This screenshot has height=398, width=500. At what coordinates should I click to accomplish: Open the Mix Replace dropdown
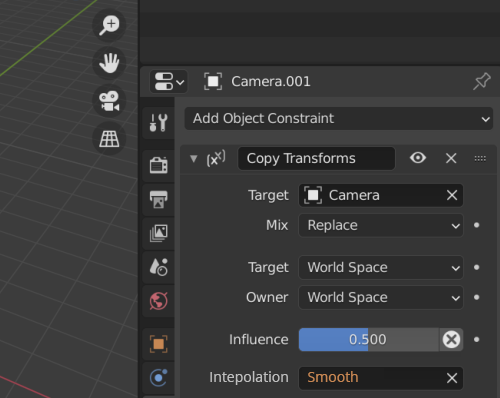coord(381,225)
